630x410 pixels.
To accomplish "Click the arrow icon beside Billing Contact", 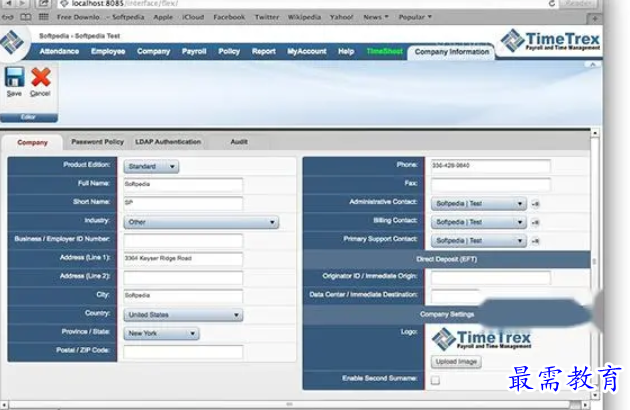I will click(535, 223).
